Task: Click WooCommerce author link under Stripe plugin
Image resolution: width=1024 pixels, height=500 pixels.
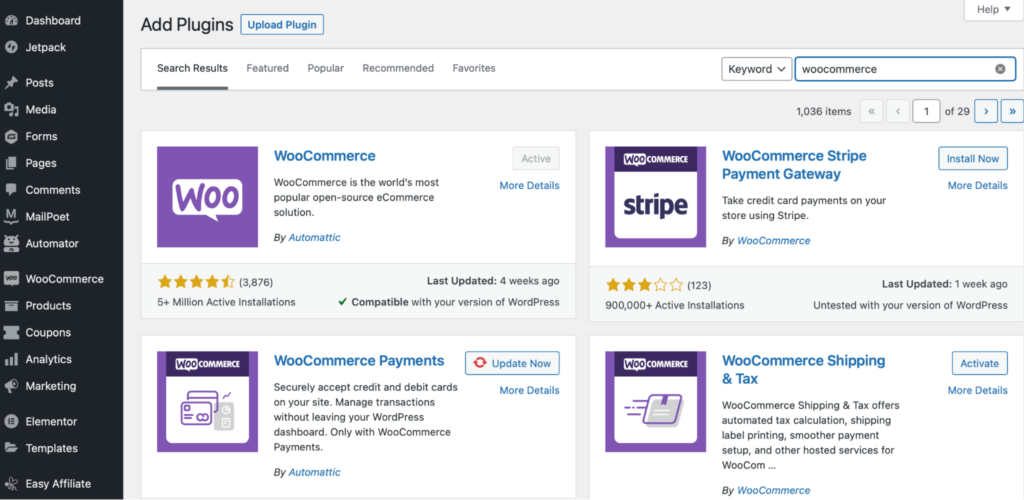Action: 773,241
